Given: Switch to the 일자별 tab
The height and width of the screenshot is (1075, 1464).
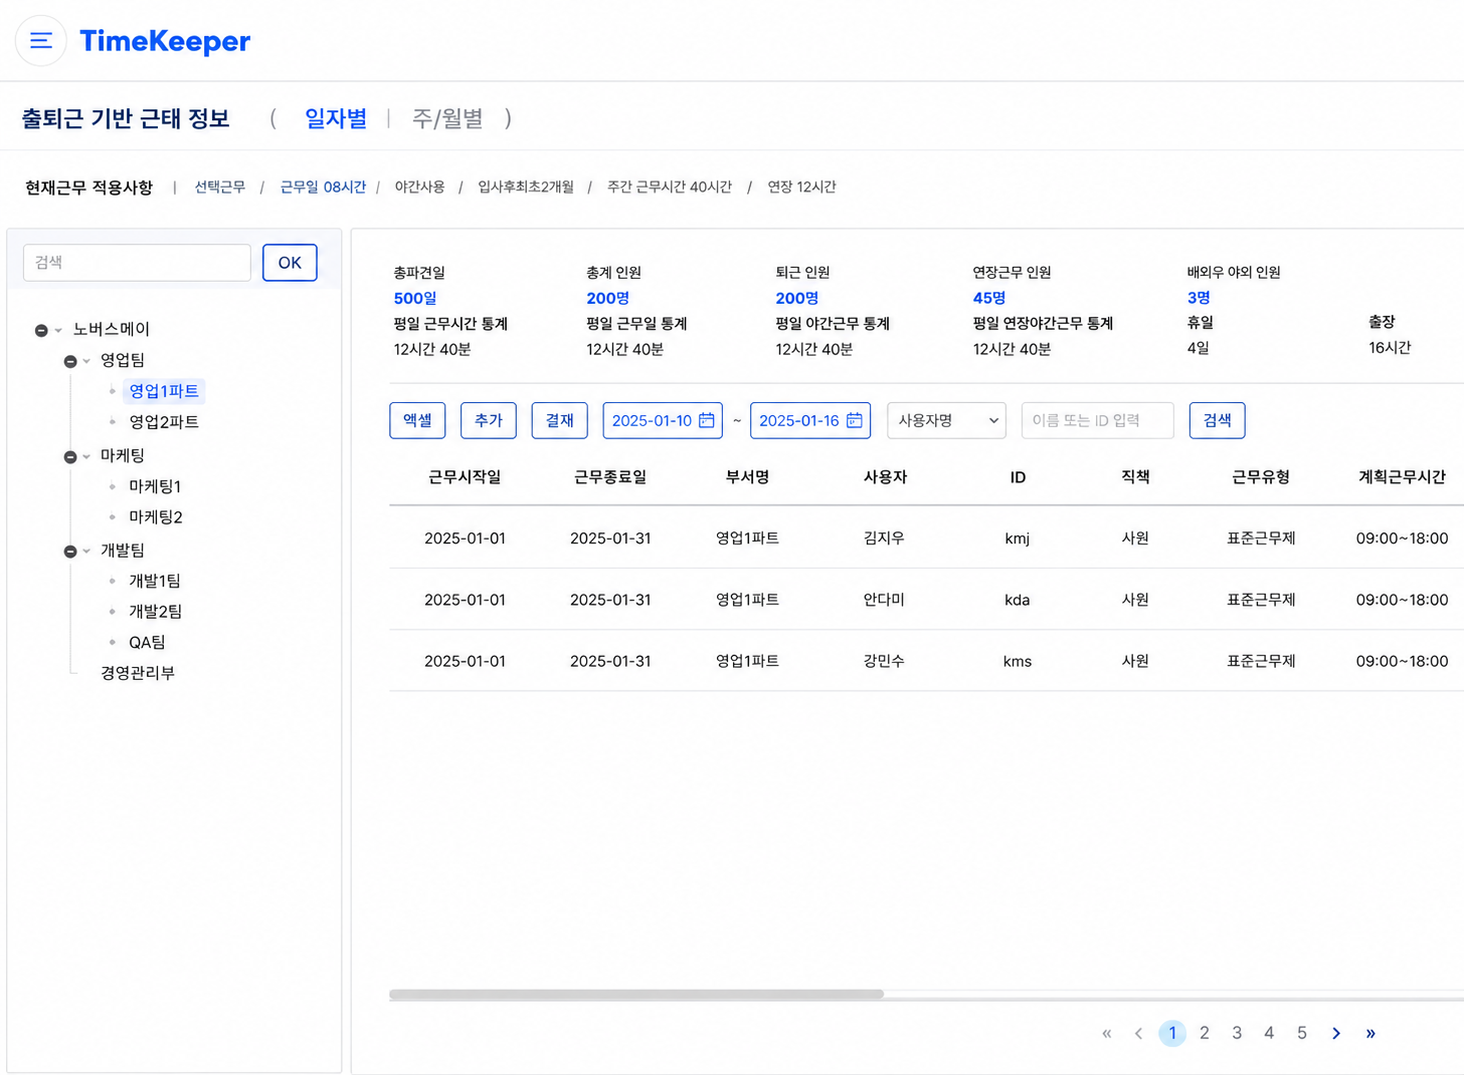Looking at the screenshot, I should click(x=336, y=118).
